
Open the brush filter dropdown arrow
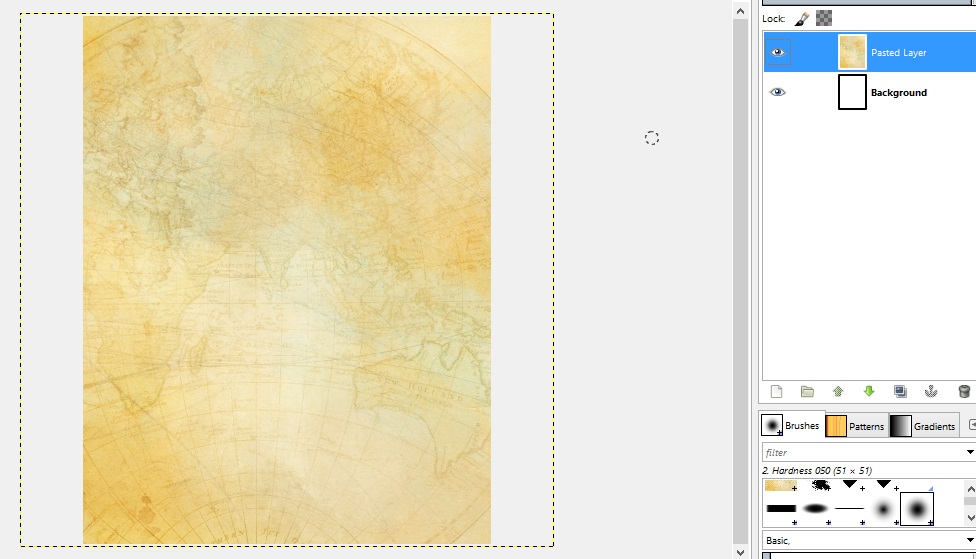pyautogui.click(x=970, y=453)
